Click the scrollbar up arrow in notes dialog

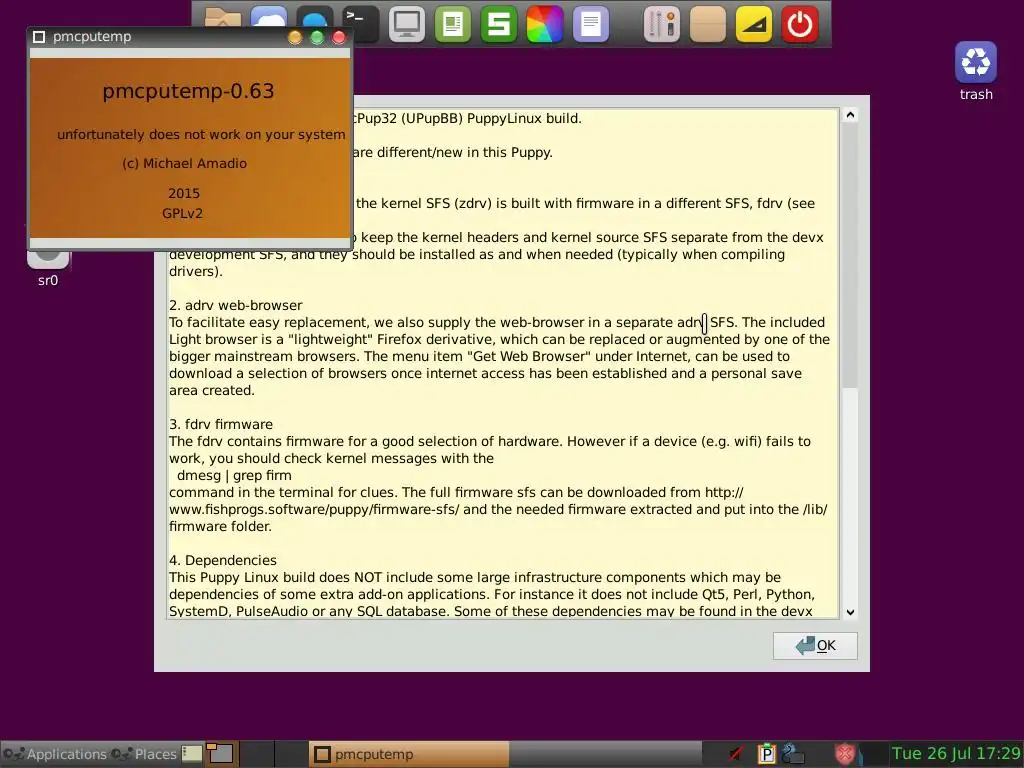(850, 116)
